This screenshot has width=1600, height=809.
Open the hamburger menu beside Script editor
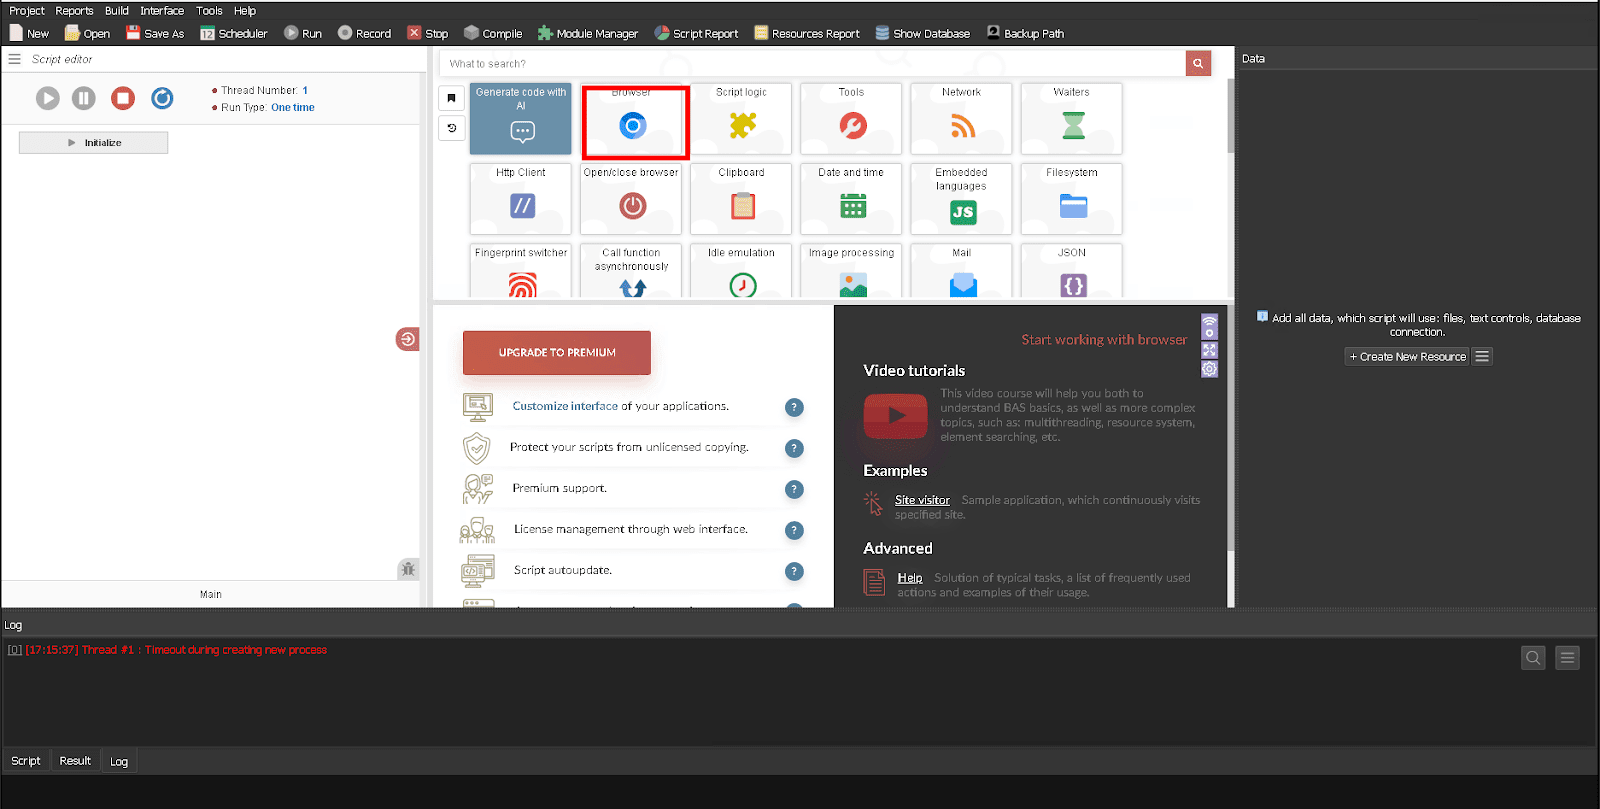15,59
